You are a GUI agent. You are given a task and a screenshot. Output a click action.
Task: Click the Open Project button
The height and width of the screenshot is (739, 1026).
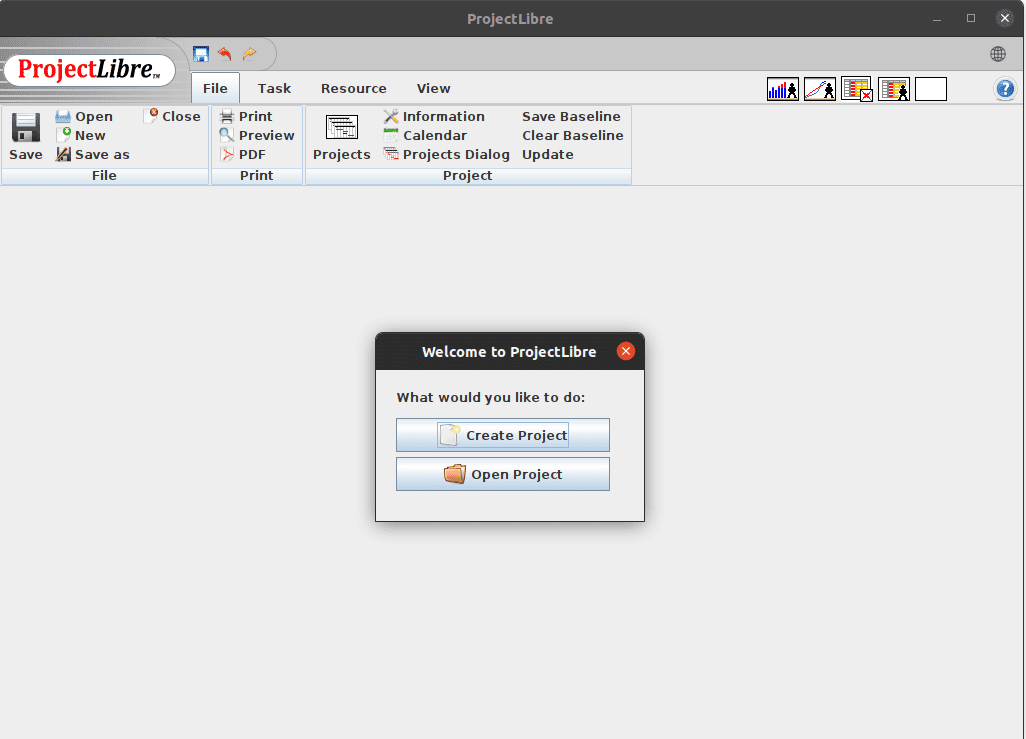click(x=503, y=474)
